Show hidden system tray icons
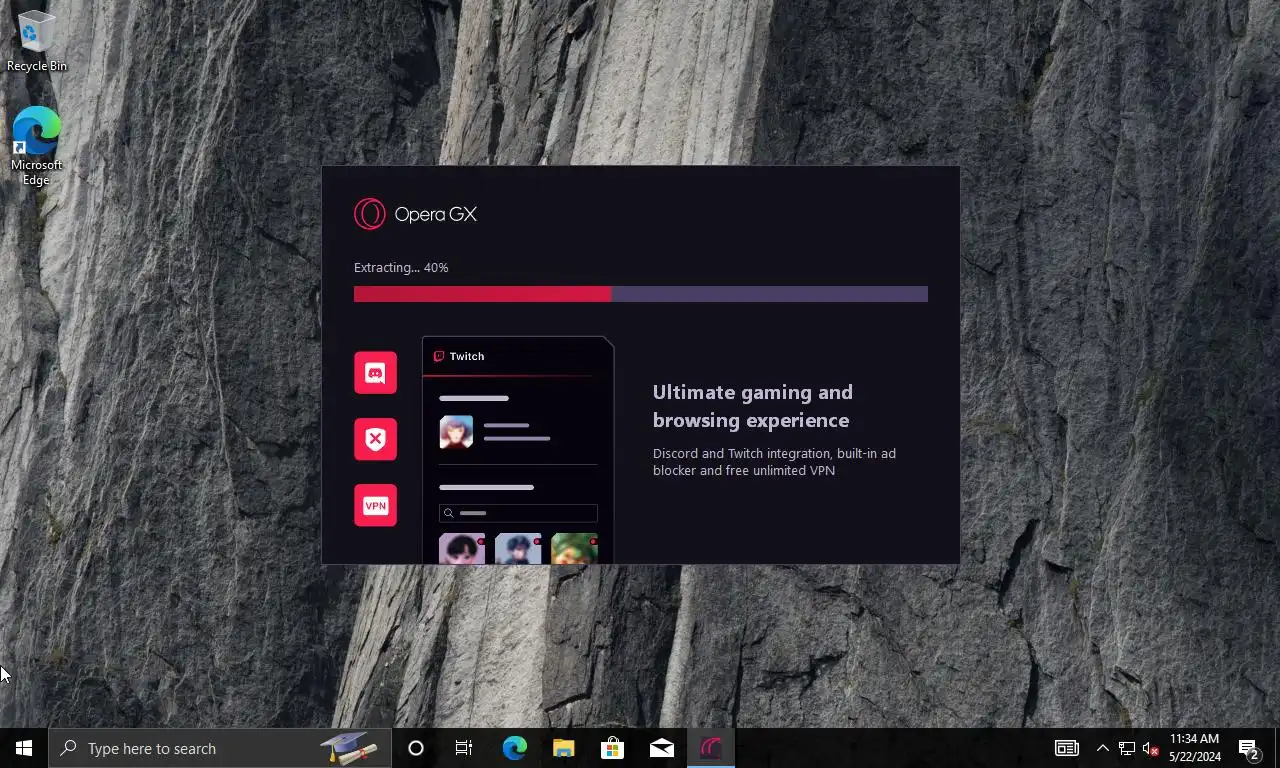1280x768 pixels. [1102, 748]
